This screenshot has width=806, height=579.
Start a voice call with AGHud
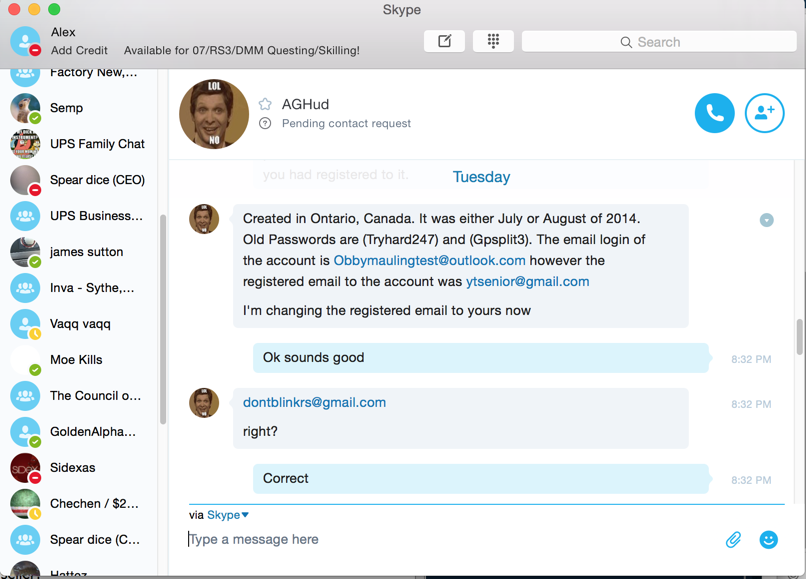tap(715, 113)
